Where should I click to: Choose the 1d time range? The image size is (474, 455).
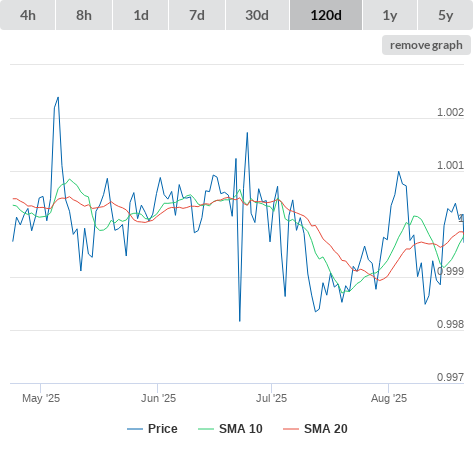(141, 15)
